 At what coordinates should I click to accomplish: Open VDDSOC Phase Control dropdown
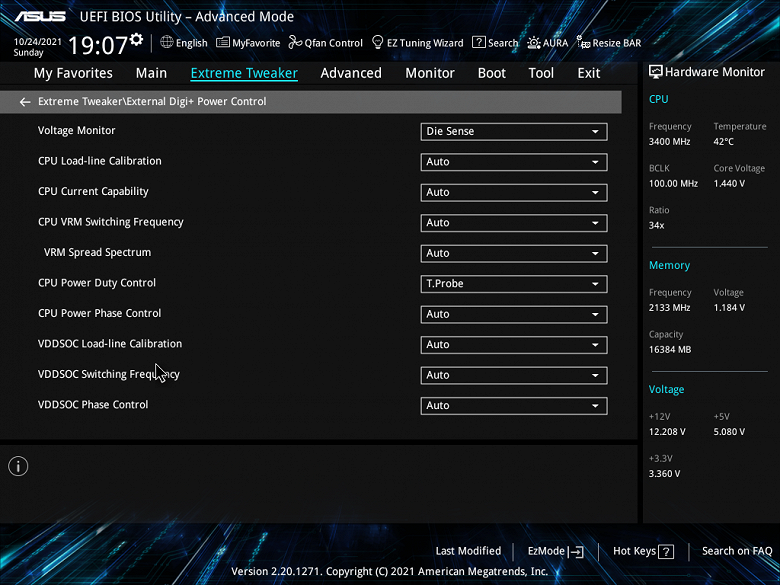514,406
